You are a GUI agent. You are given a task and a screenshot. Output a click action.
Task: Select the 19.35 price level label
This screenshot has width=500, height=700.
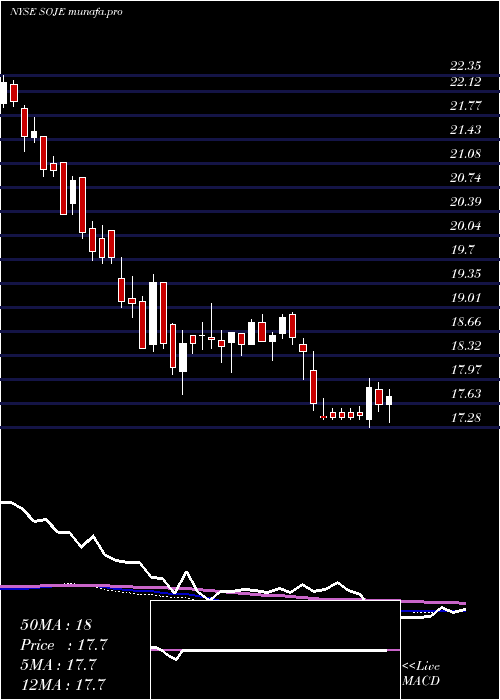tap(465, 274)
